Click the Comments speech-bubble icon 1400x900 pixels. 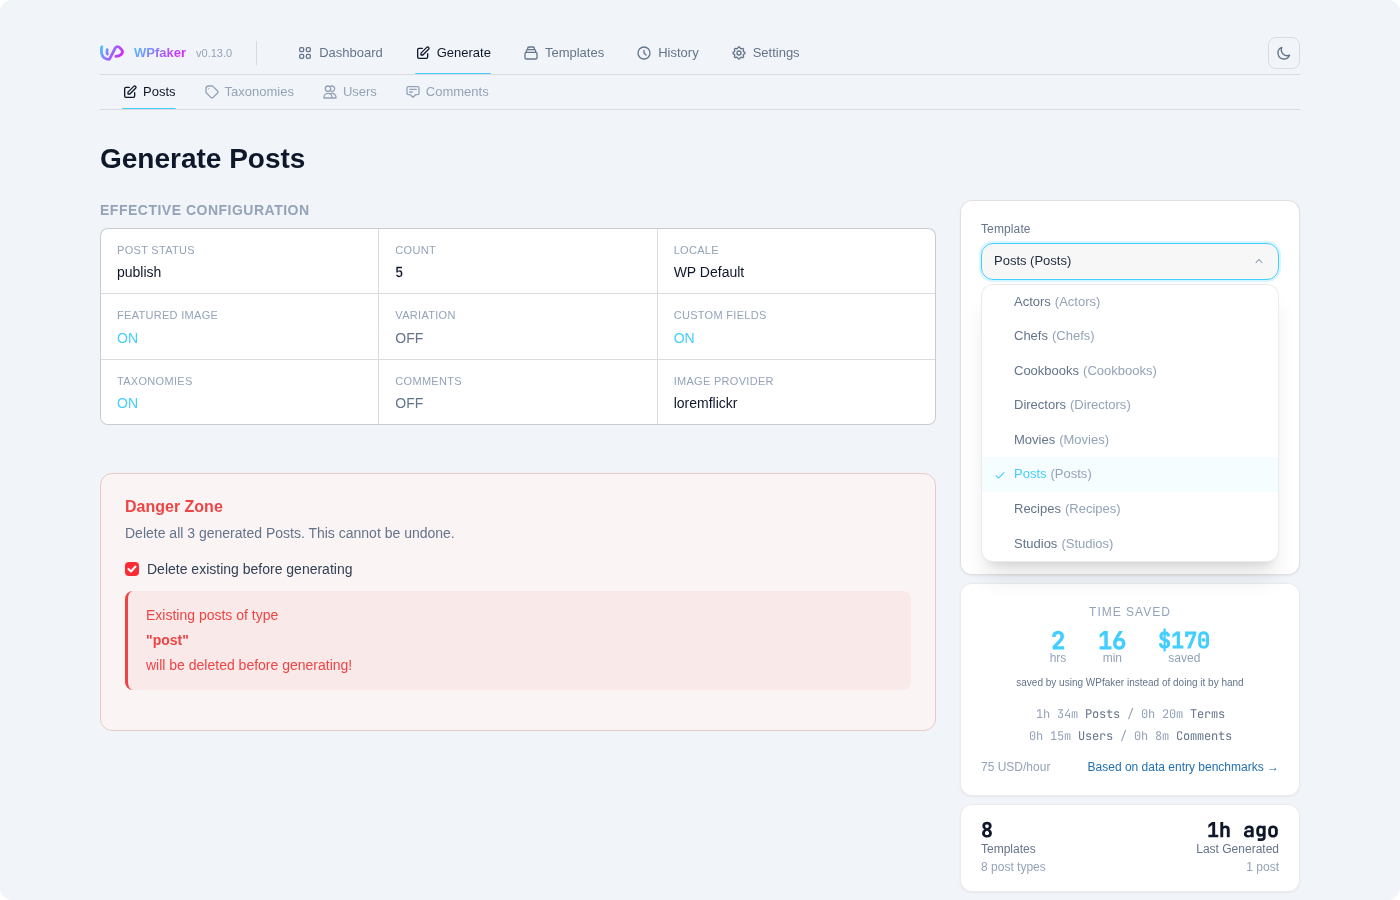coord(412,91)
